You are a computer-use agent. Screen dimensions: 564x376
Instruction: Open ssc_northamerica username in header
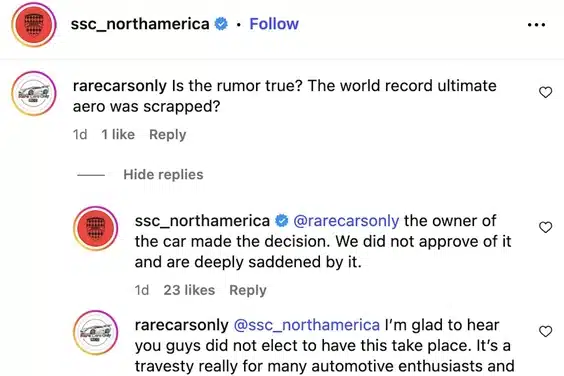coord(140,24)
